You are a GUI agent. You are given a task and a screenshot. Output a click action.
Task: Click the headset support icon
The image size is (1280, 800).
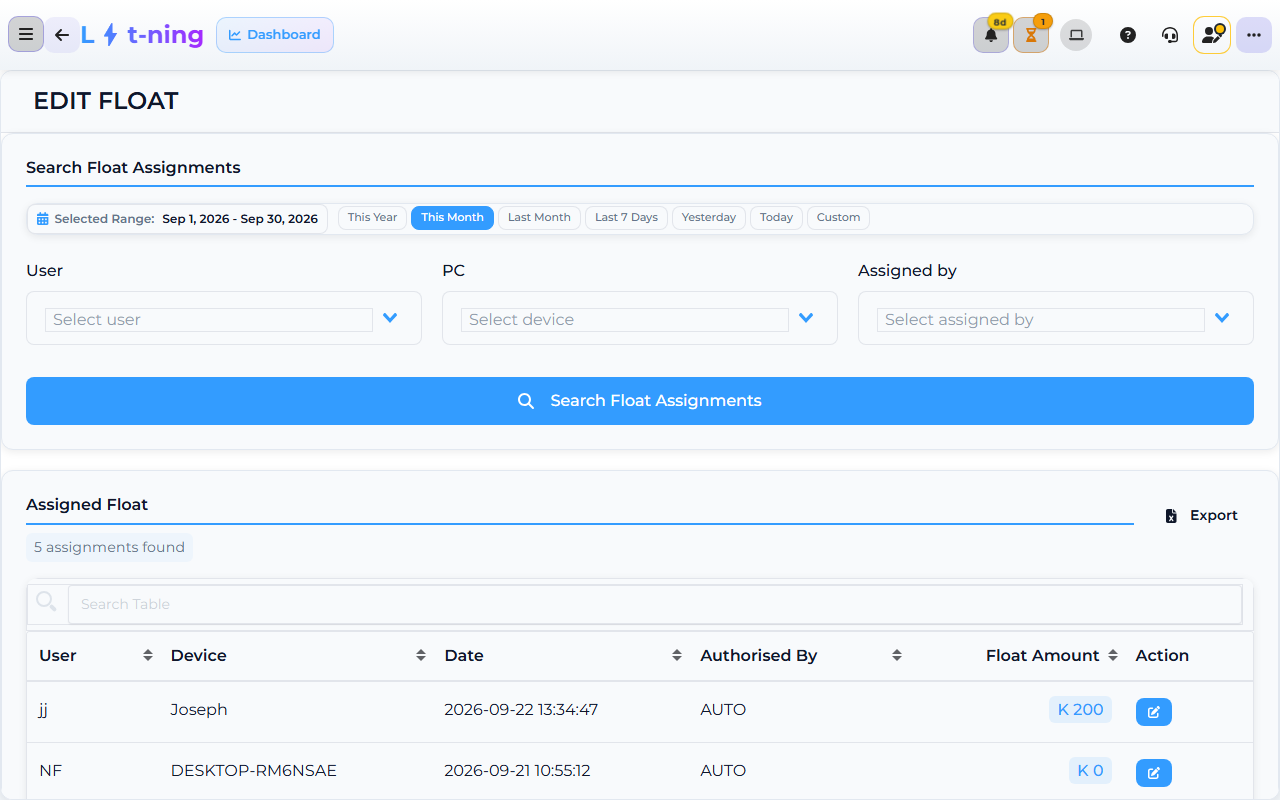[x=1170, y=35]
